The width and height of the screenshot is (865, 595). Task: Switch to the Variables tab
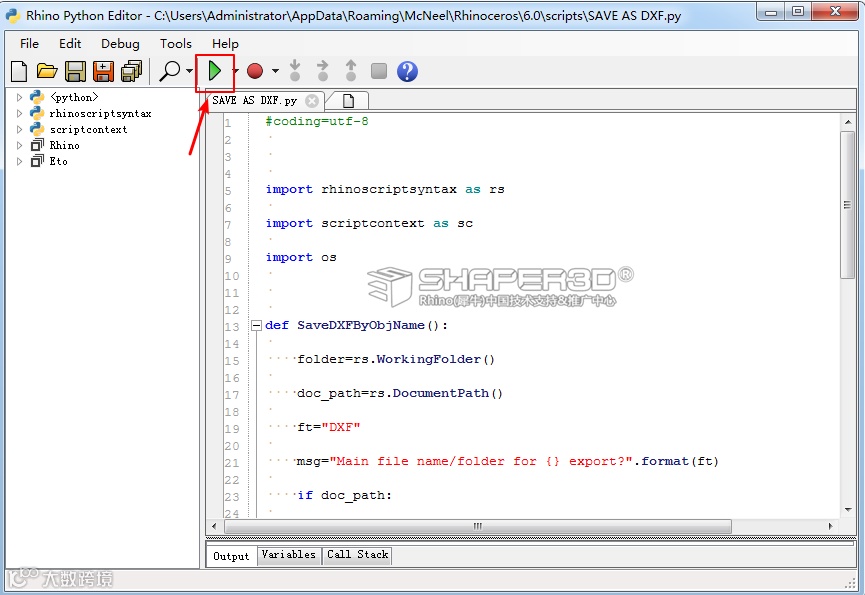[289, 555]
